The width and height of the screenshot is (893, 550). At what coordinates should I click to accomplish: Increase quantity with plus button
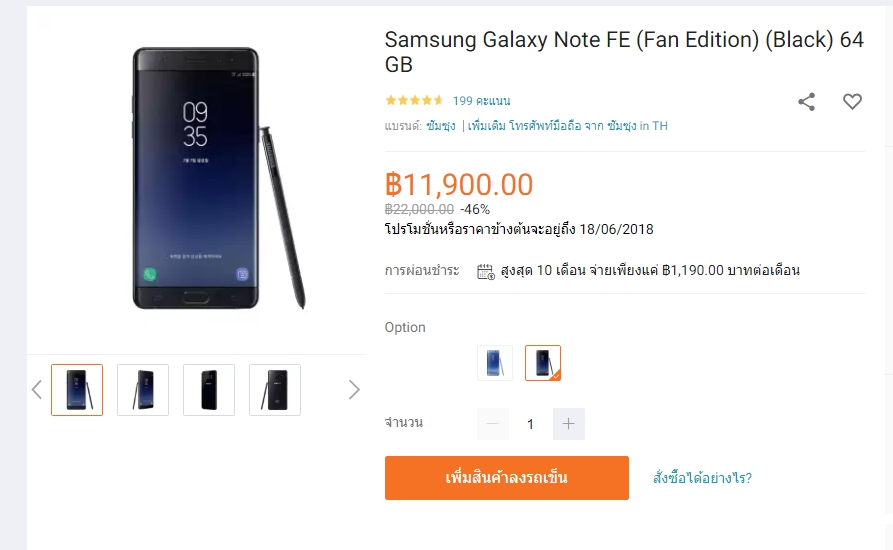(x=568, y=424)
